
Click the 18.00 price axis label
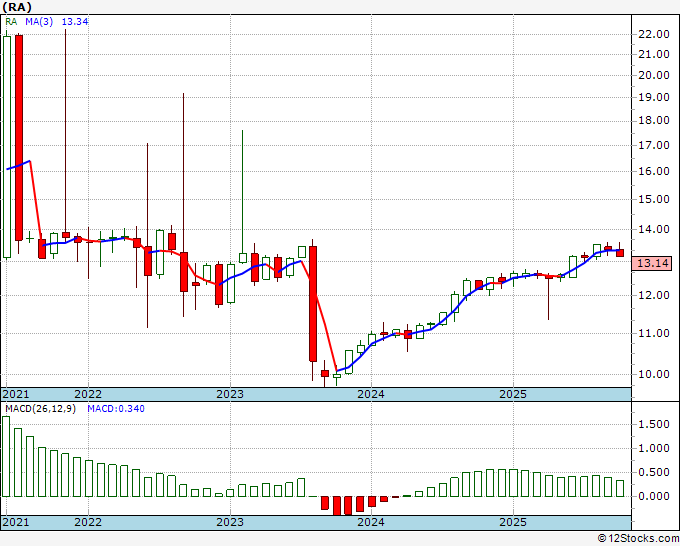[654, 120]
